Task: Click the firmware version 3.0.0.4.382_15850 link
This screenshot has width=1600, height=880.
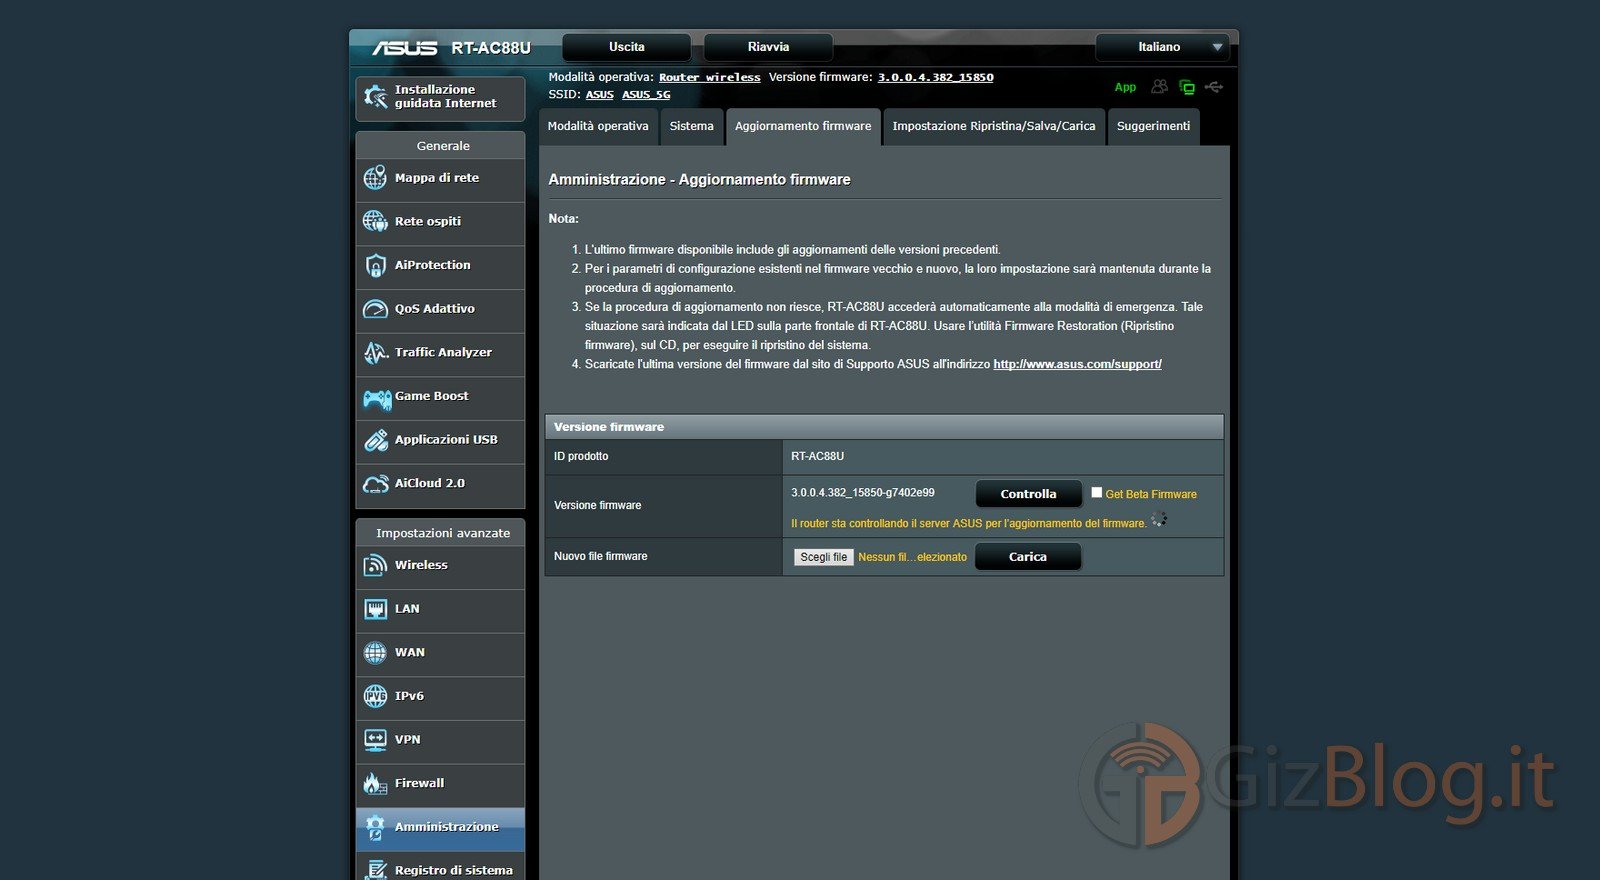Action: pyautogui.click(x=935, y=77)
